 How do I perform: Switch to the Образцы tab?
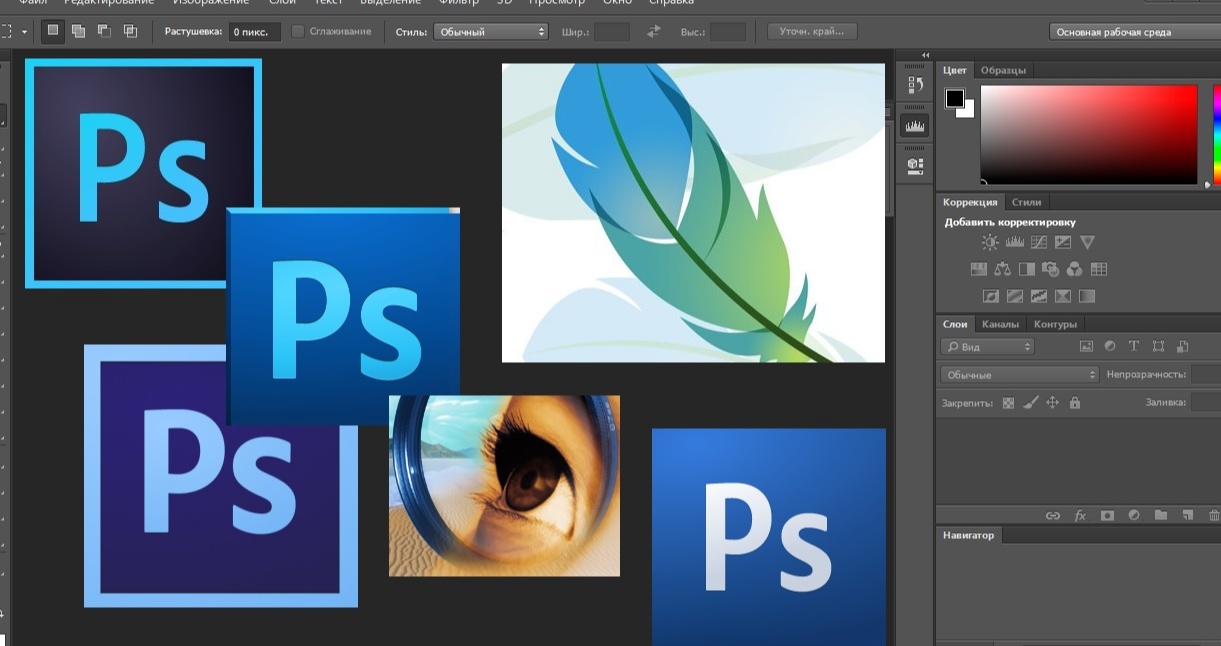(1003, 70)
